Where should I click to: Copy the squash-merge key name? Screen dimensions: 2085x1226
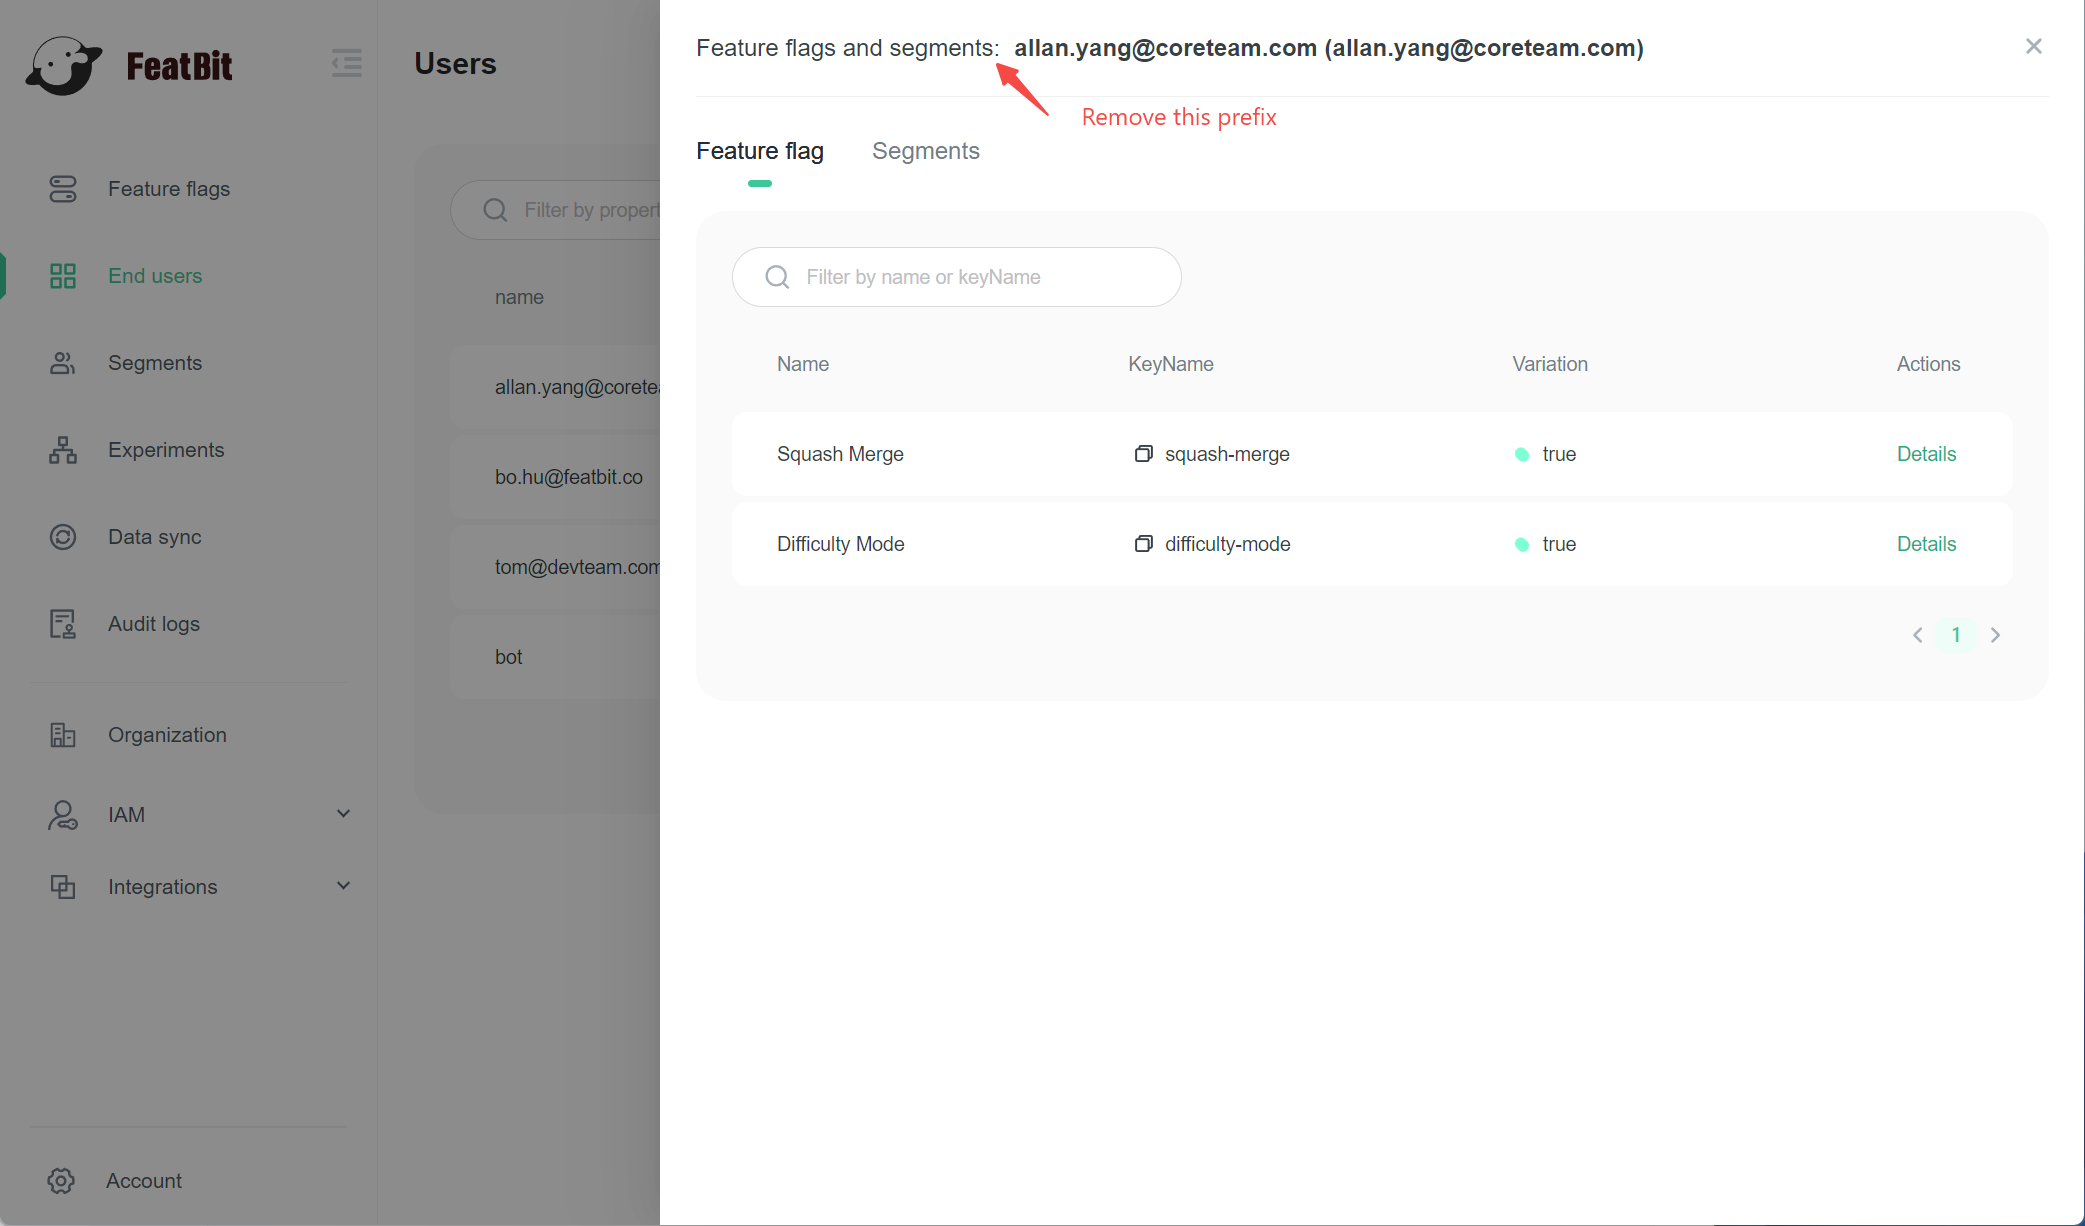click(1143, 454)
